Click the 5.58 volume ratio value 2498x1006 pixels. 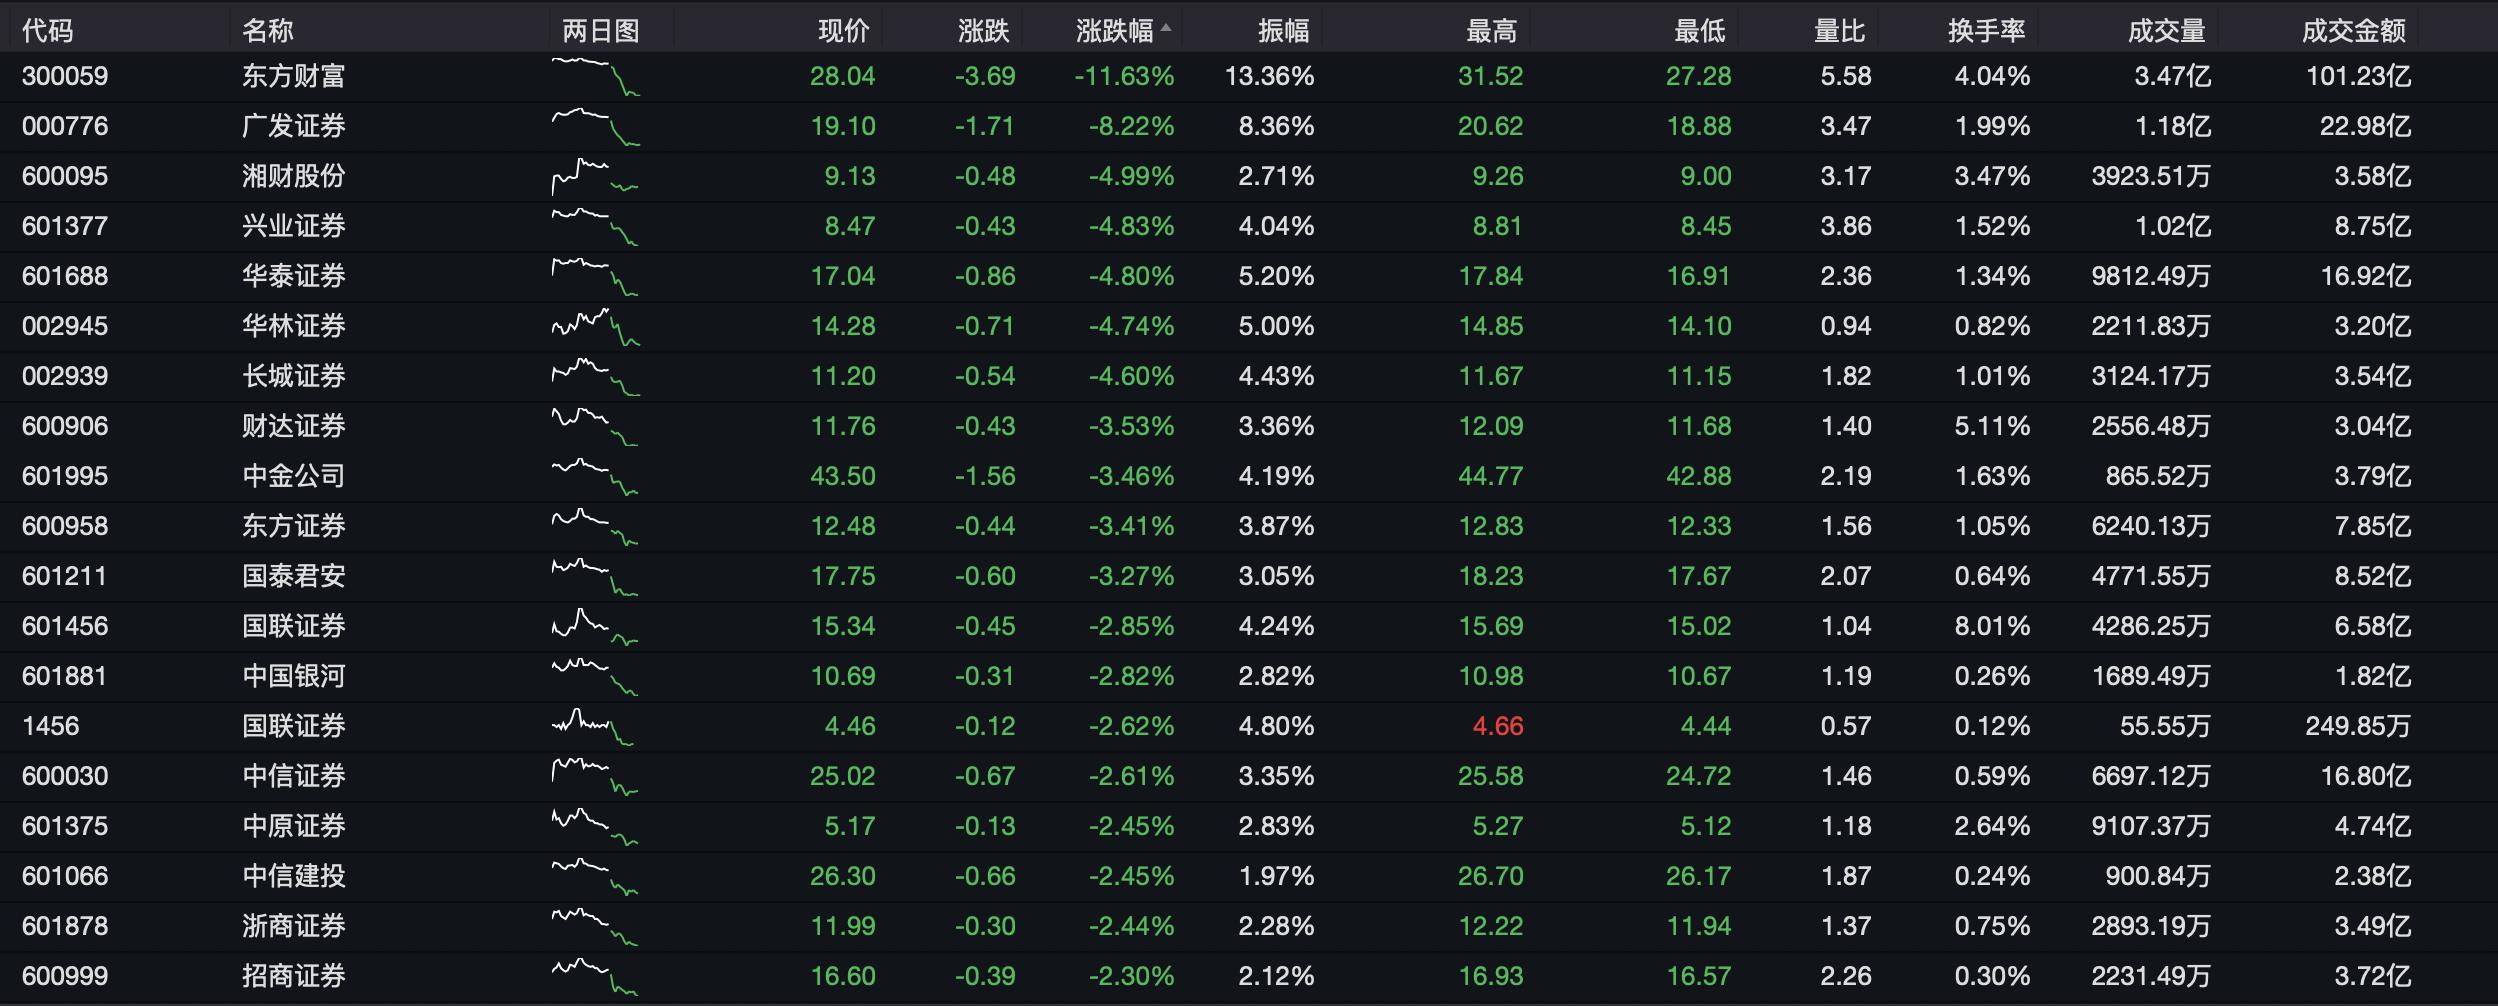[x=1846, y=76]
